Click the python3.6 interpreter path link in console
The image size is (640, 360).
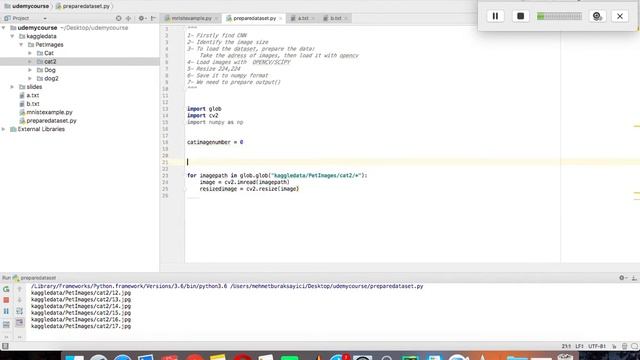point(129,286)
